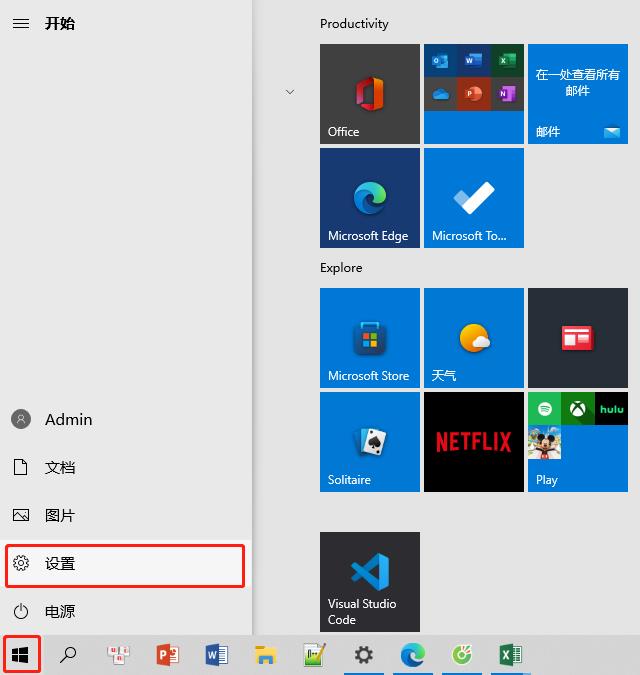This screenshot has height=675, width=640.
Task: Open the 文档 documents folder
Action: 126,467
